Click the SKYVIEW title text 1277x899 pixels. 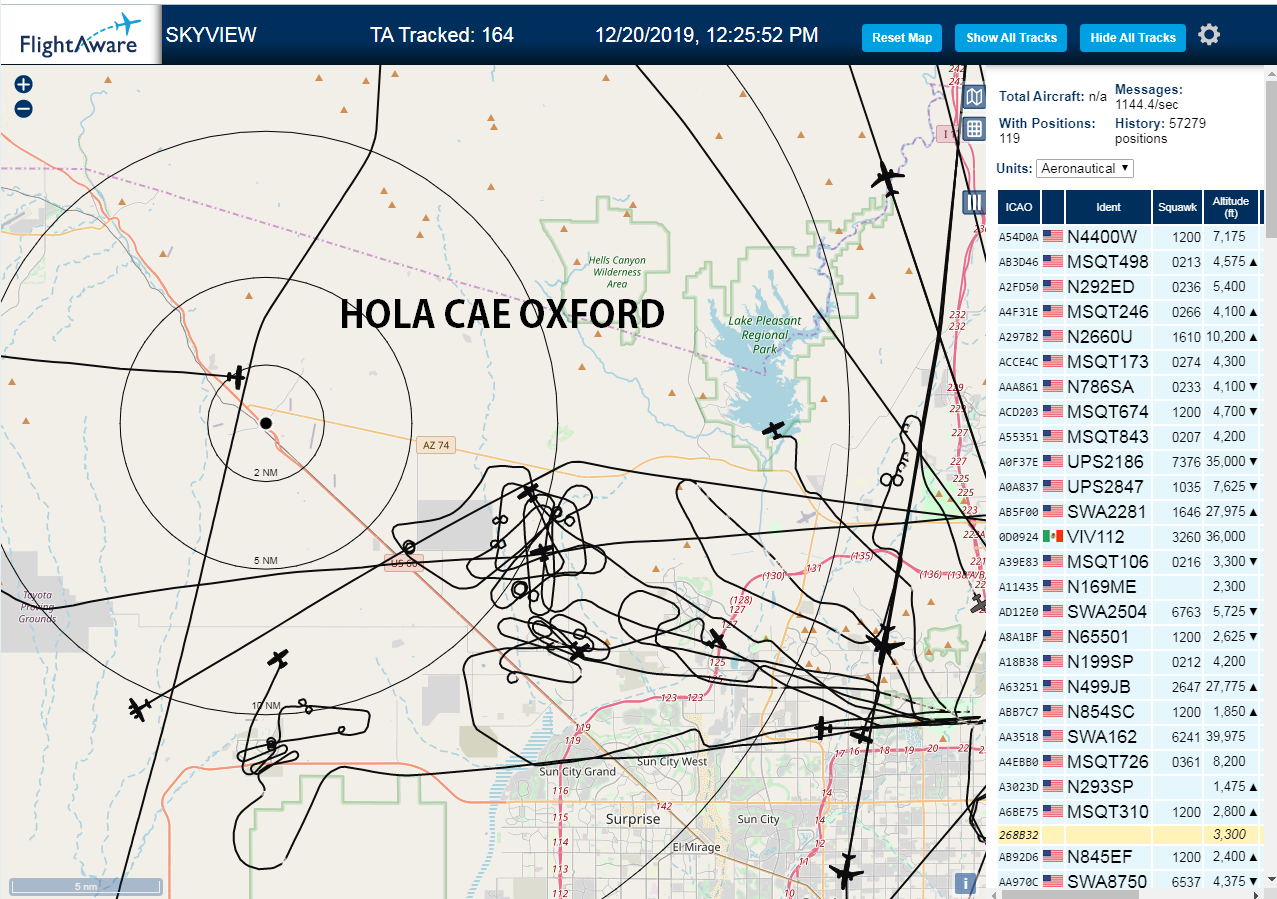[211, 35]
